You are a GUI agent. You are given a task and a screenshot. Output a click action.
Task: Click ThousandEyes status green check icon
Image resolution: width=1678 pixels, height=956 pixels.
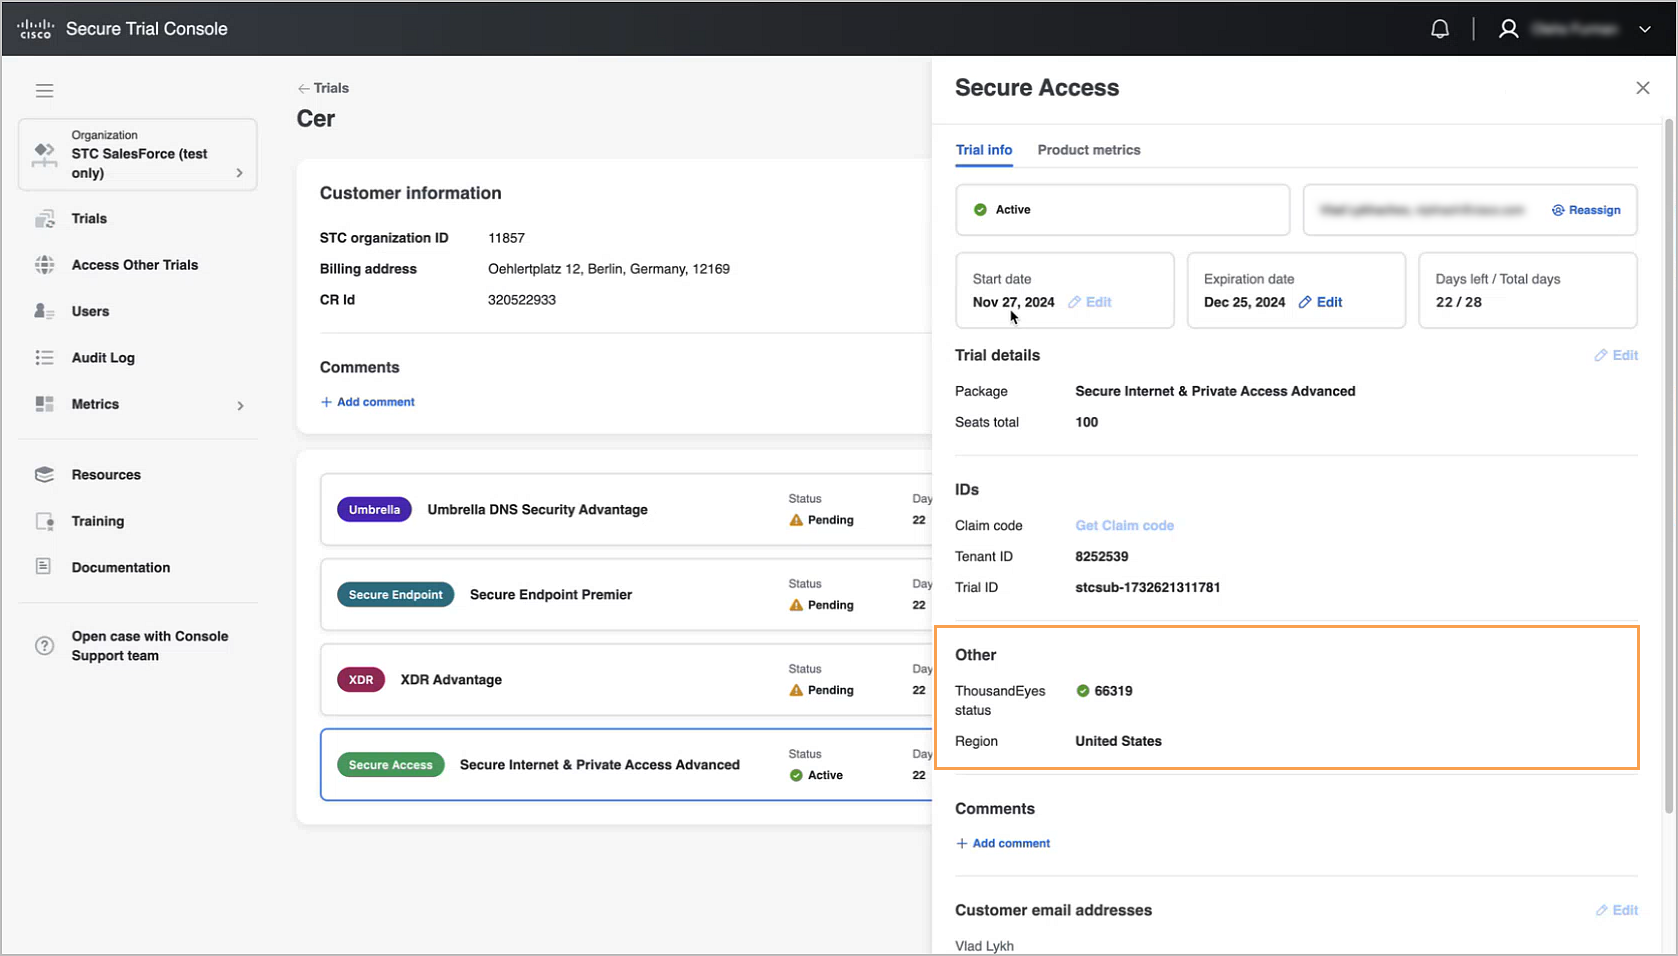(1082, 691)
